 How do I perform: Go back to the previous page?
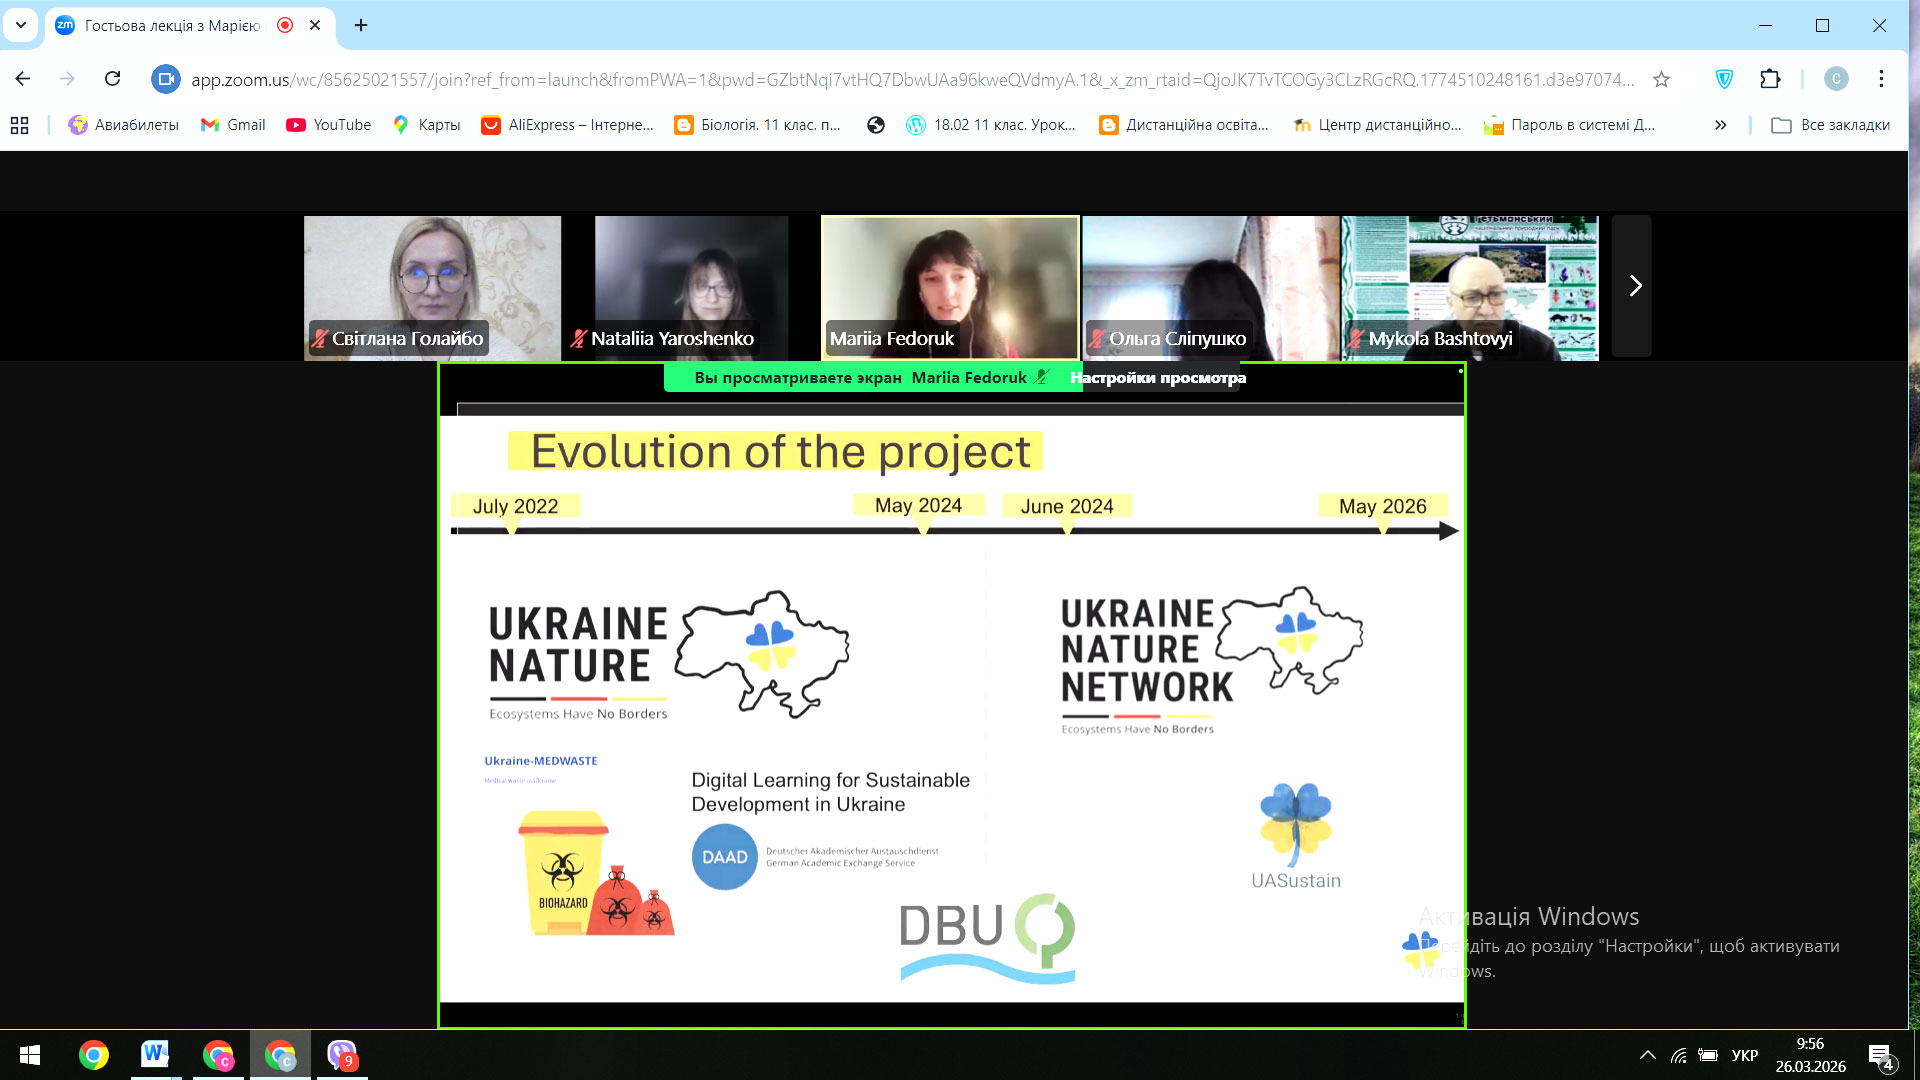click(x=23, y=79)
